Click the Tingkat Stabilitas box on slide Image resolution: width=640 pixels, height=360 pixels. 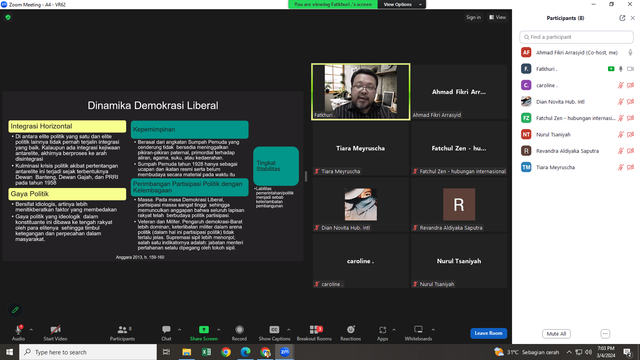pos(276,166)
